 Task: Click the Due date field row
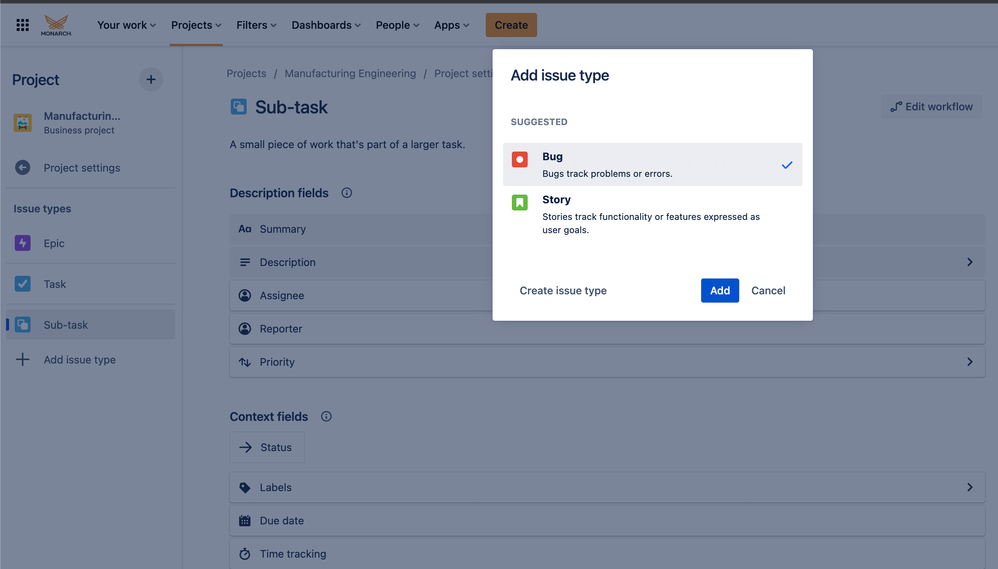(x=607, y=521)
